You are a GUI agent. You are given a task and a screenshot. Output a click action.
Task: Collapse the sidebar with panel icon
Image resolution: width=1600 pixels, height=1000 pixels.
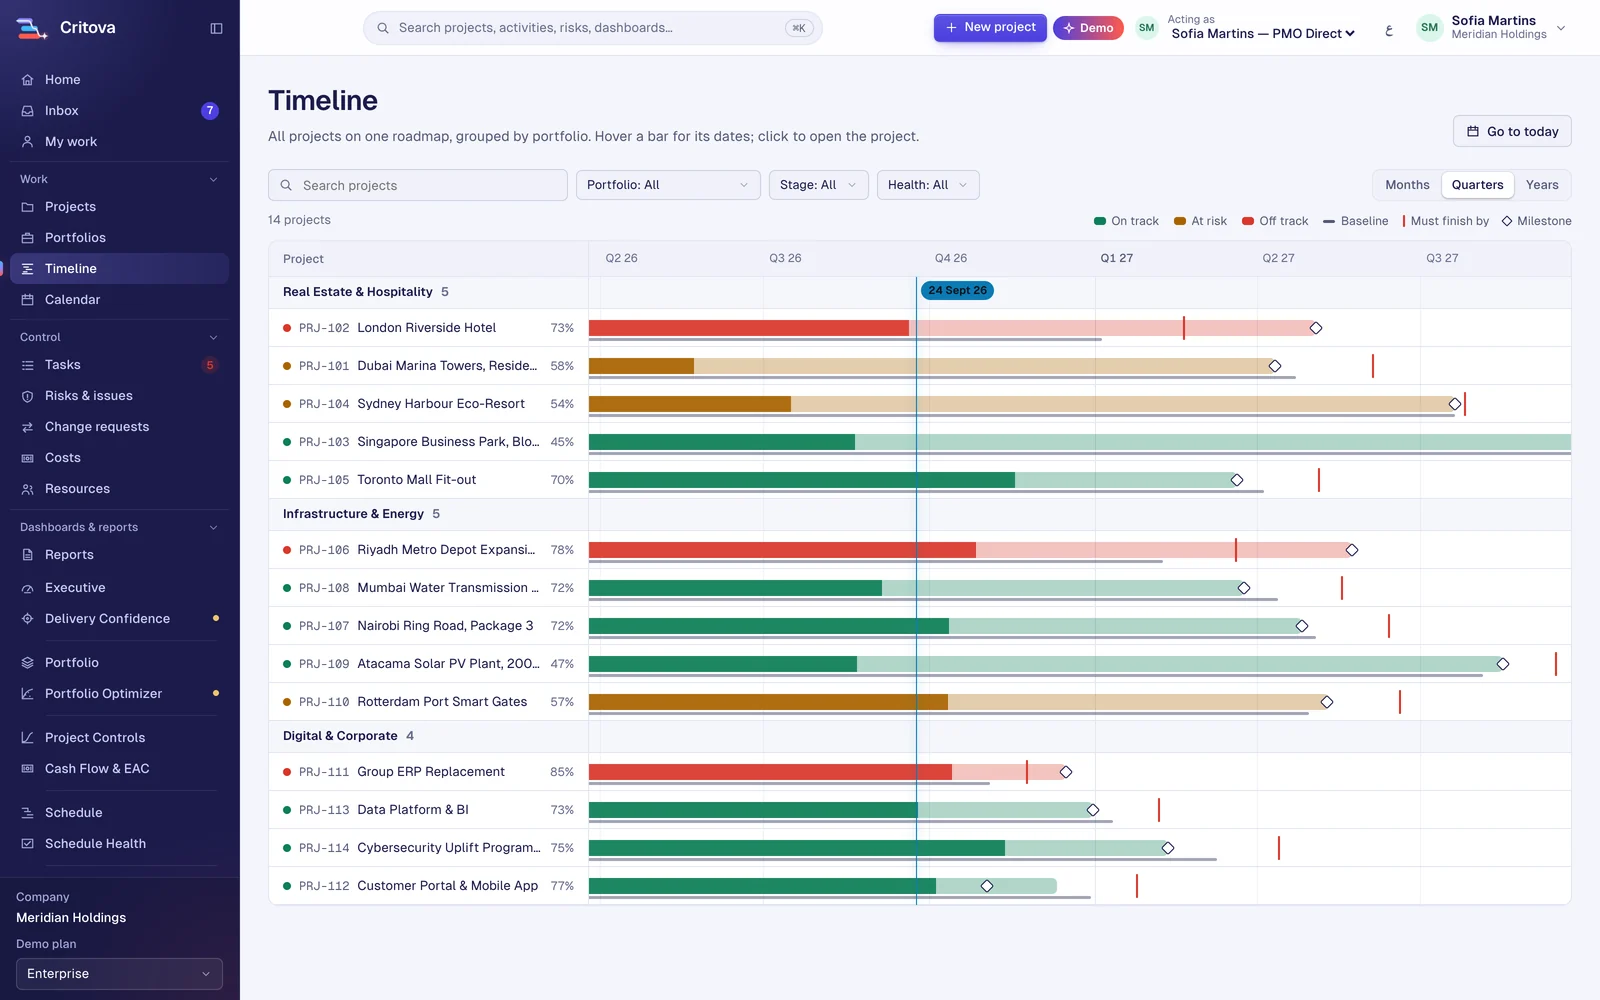tap(216, 28)
